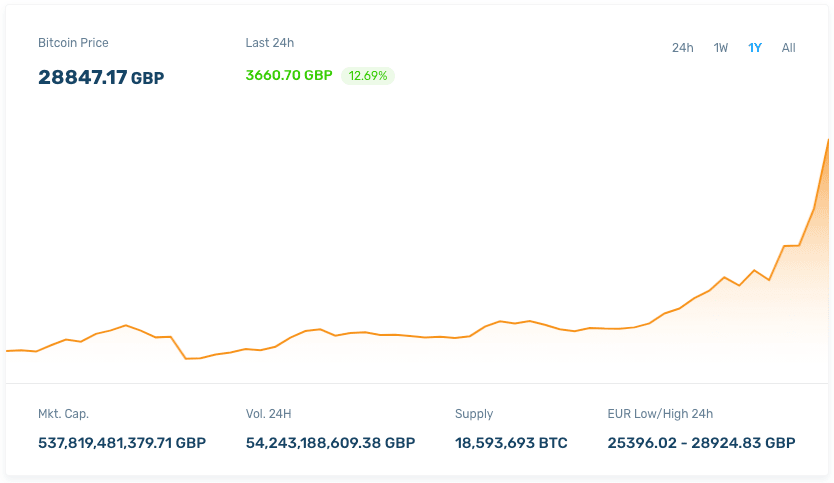This screenshot has width=834, height=483.
Task: Switch chart to 24h range
Action: point(682,48)
